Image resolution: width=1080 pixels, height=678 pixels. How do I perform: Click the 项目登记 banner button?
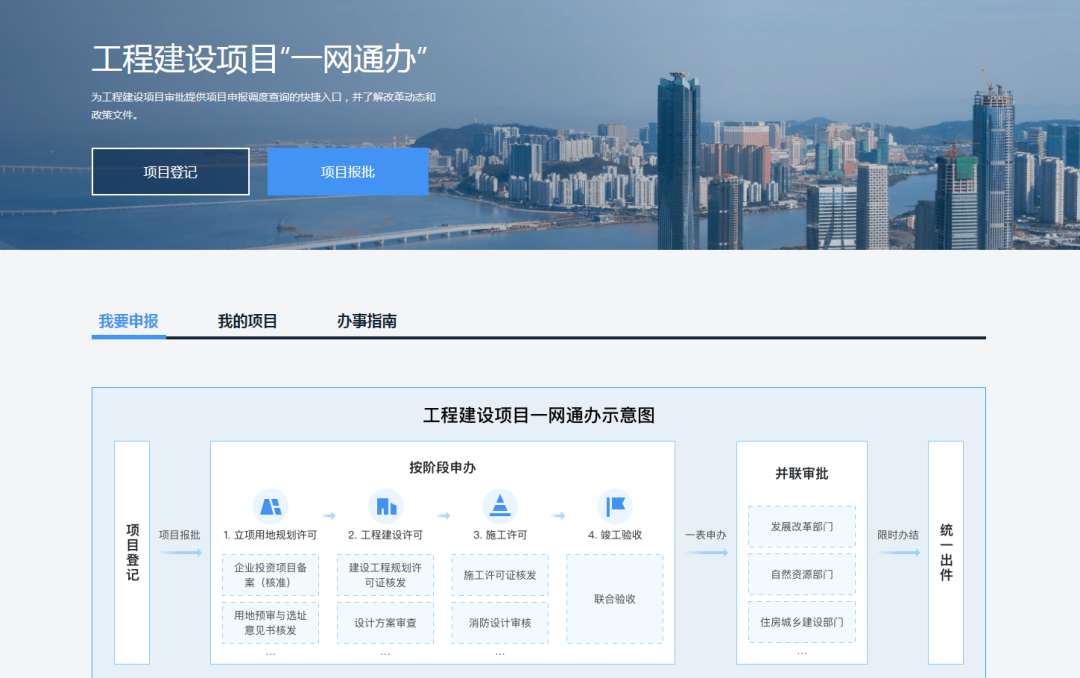(171, 172)
